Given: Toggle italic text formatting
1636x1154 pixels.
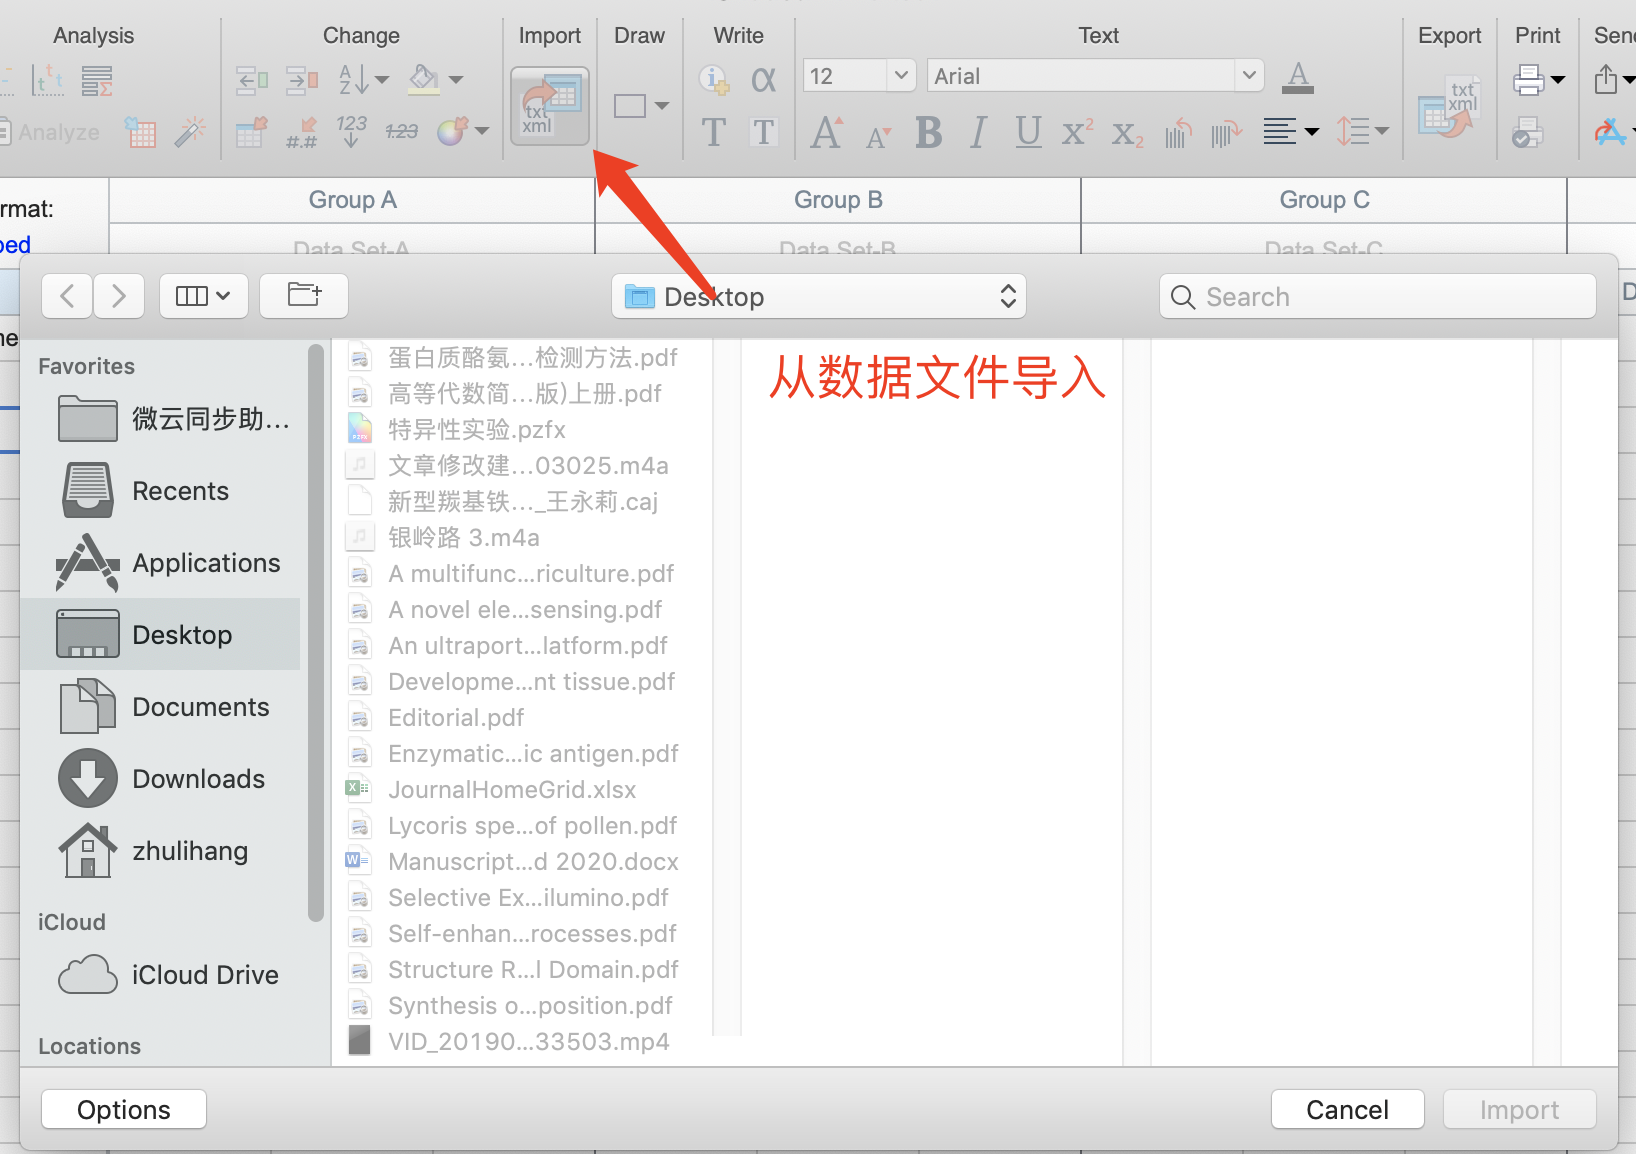Looking at the screenshot, I should point(978,132).
